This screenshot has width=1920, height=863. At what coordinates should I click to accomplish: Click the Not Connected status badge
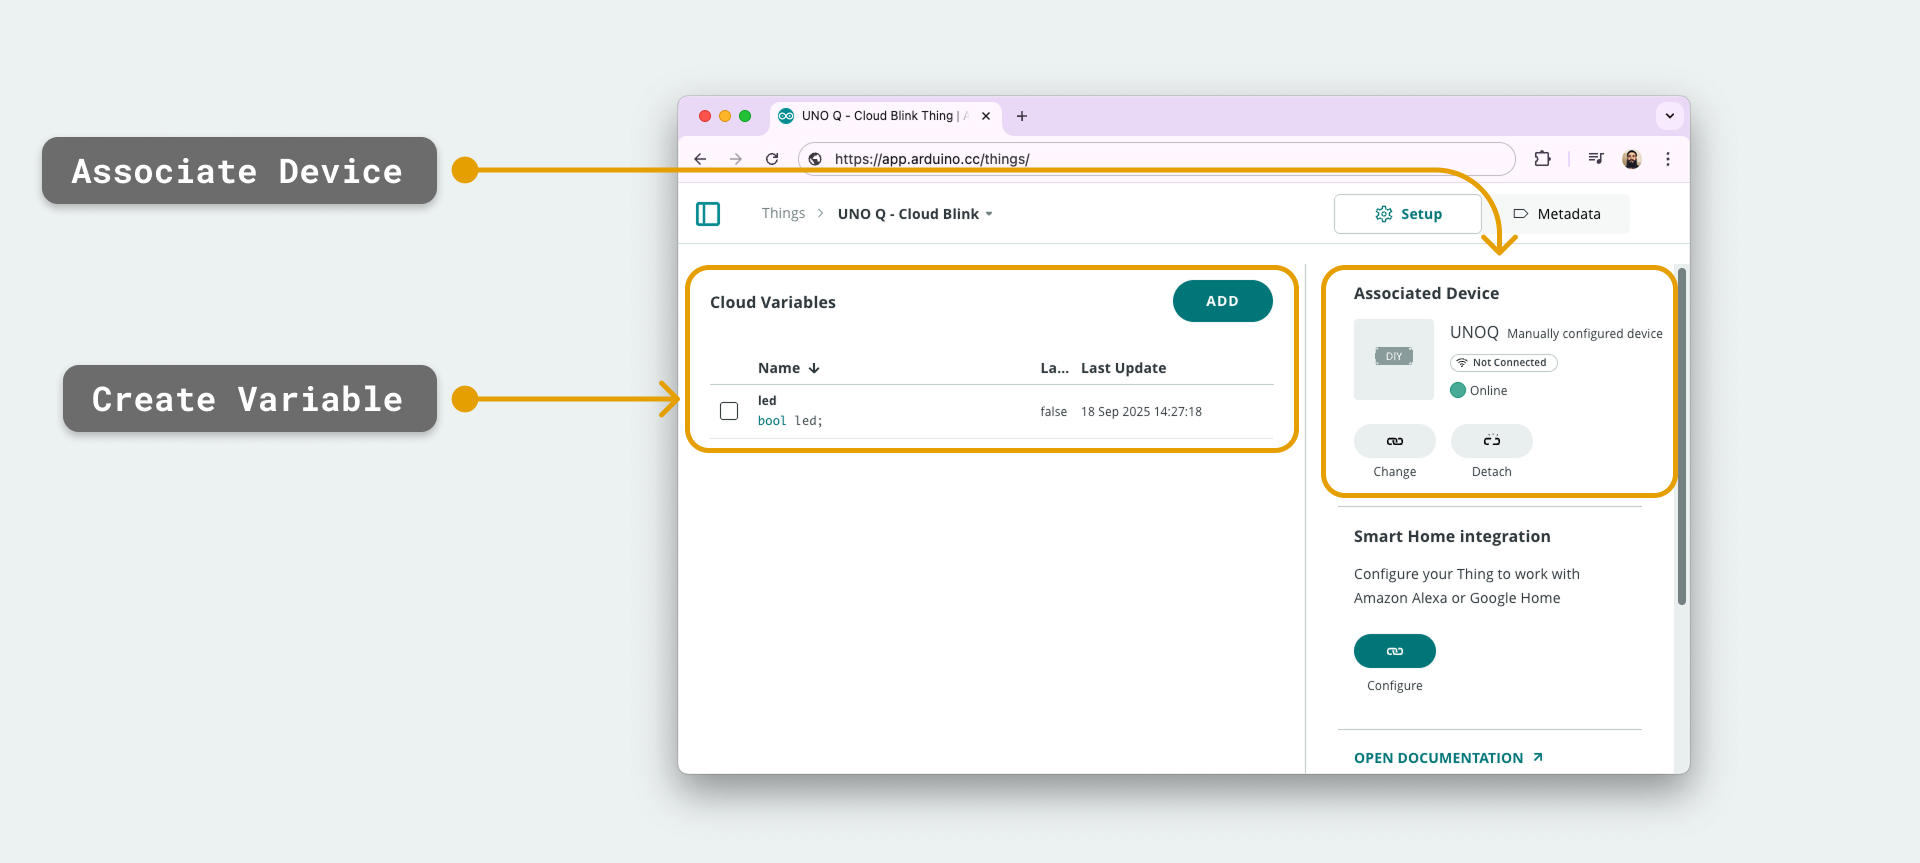click(1504, 363)
